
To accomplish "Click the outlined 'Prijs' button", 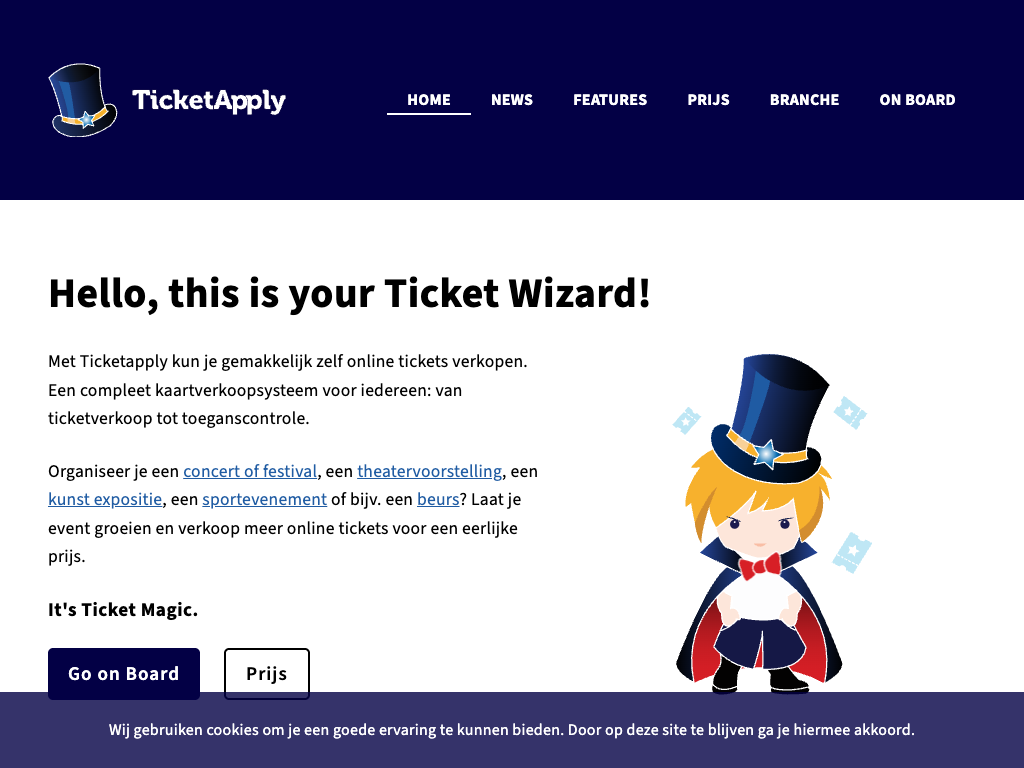I will (x=266, y=673).
